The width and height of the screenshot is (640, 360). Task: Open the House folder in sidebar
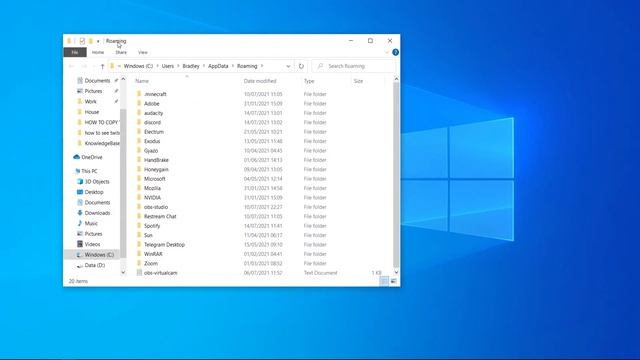(x=92, y=112)
